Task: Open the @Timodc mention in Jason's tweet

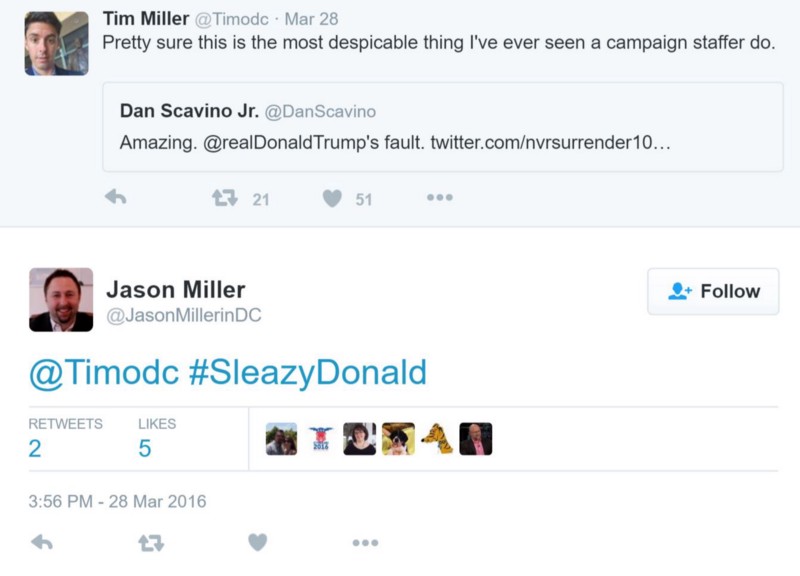Action: point(104,372)
